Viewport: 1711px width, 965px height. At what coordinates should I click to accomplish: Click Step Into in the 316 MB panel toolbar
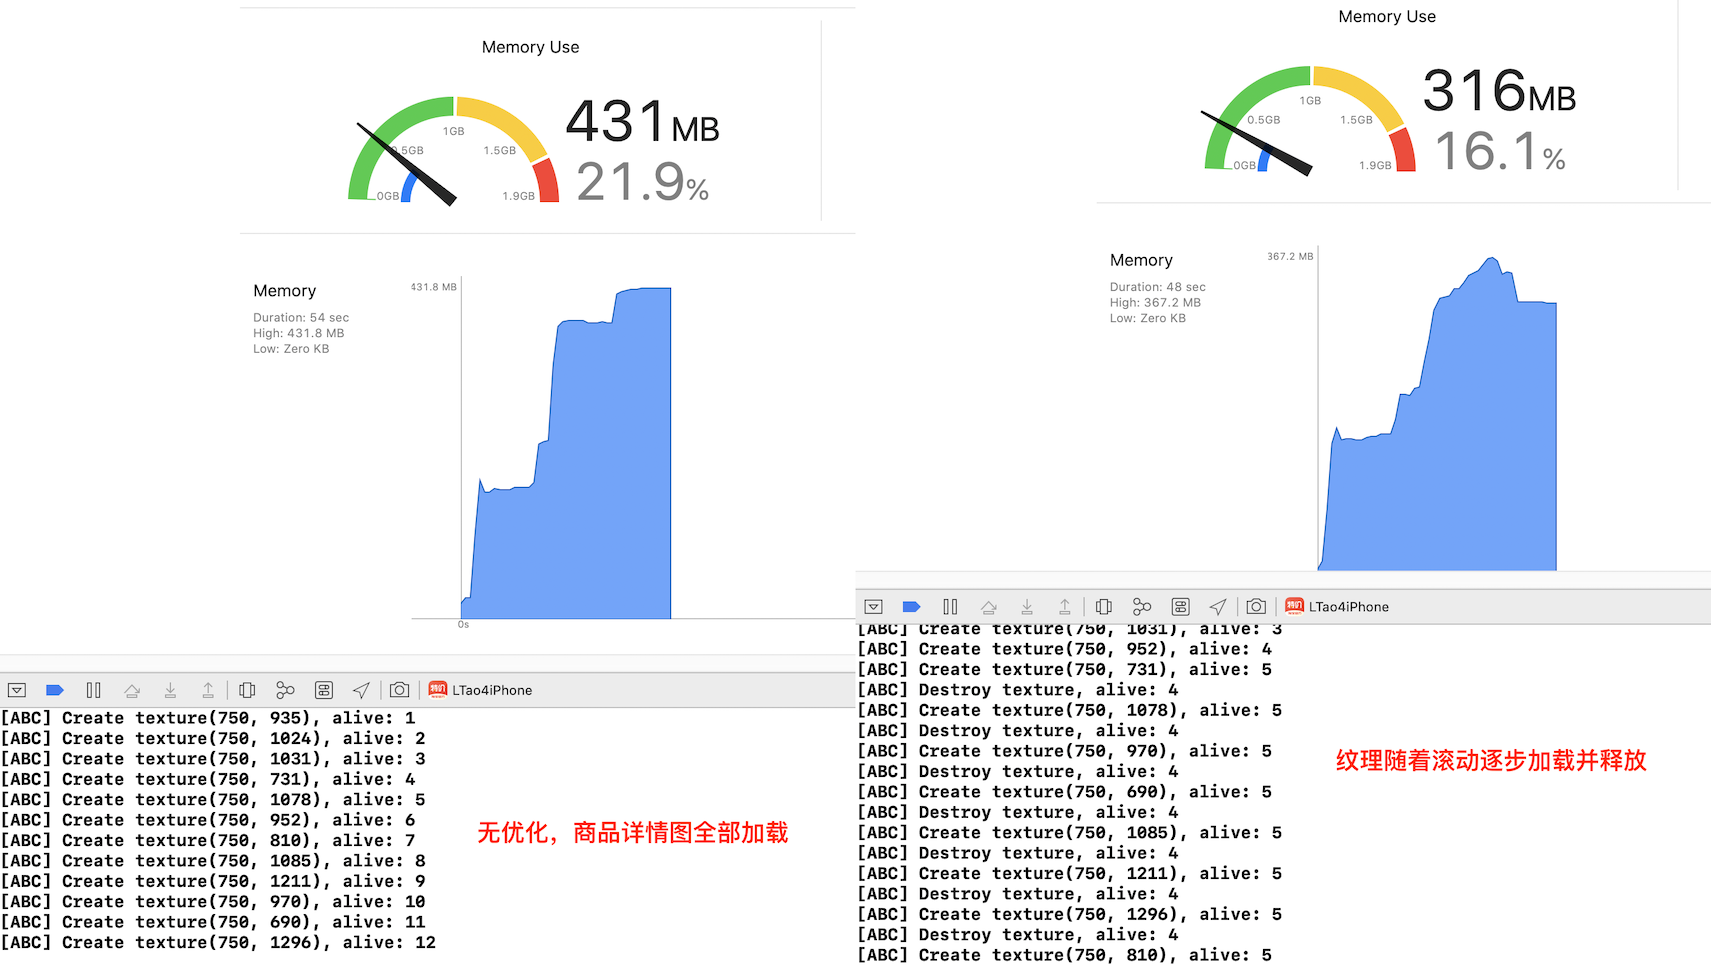[1027, 607]
